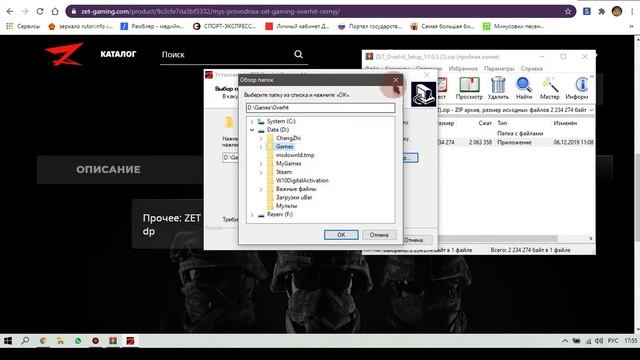The height and width of the screenshot is (360, 640).
Task: Select the msdownld.tmp folder
Action: click(295, 155)
